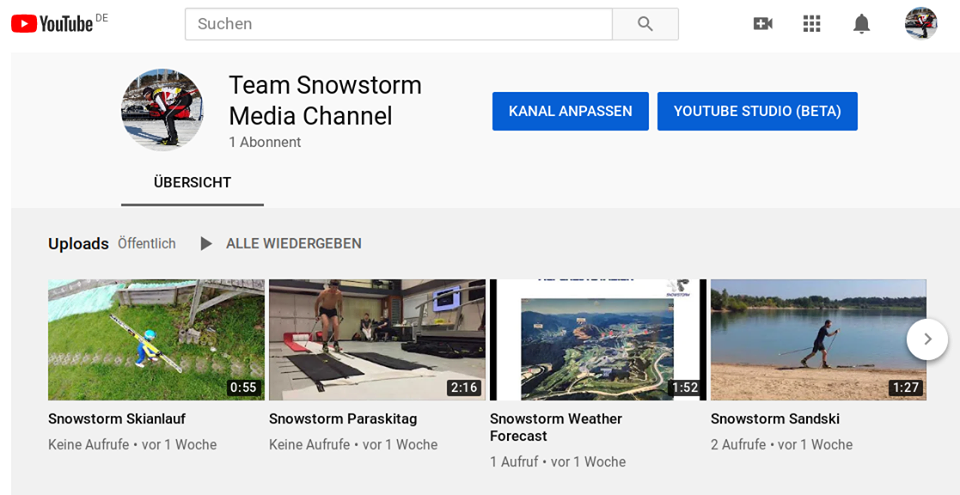Open the Snowstorm Weather Forecast thumbnail

pyautogui.click(x=598, y=340)
